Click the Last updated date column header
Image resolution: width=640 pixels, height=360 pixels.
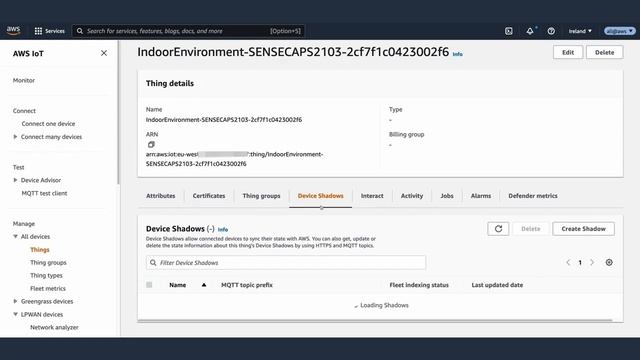click(x=497, y=285)
